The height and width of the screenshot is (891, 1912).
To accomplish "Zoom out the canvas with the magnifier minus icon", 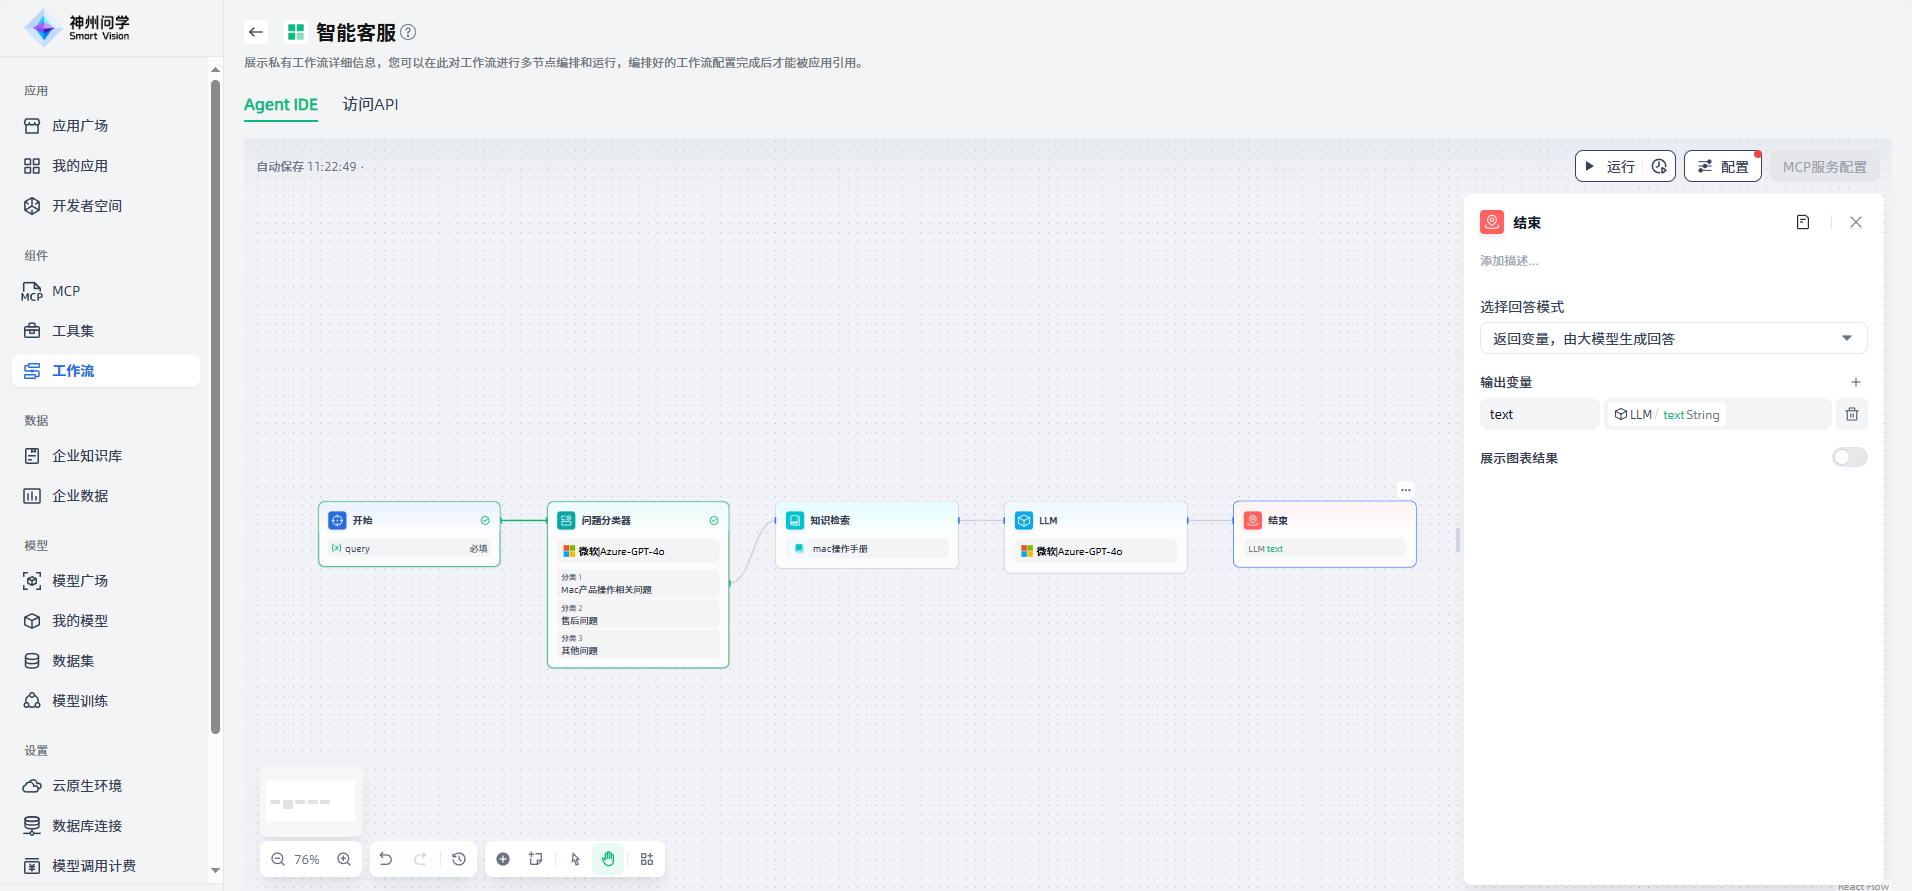I will [278, 859].
